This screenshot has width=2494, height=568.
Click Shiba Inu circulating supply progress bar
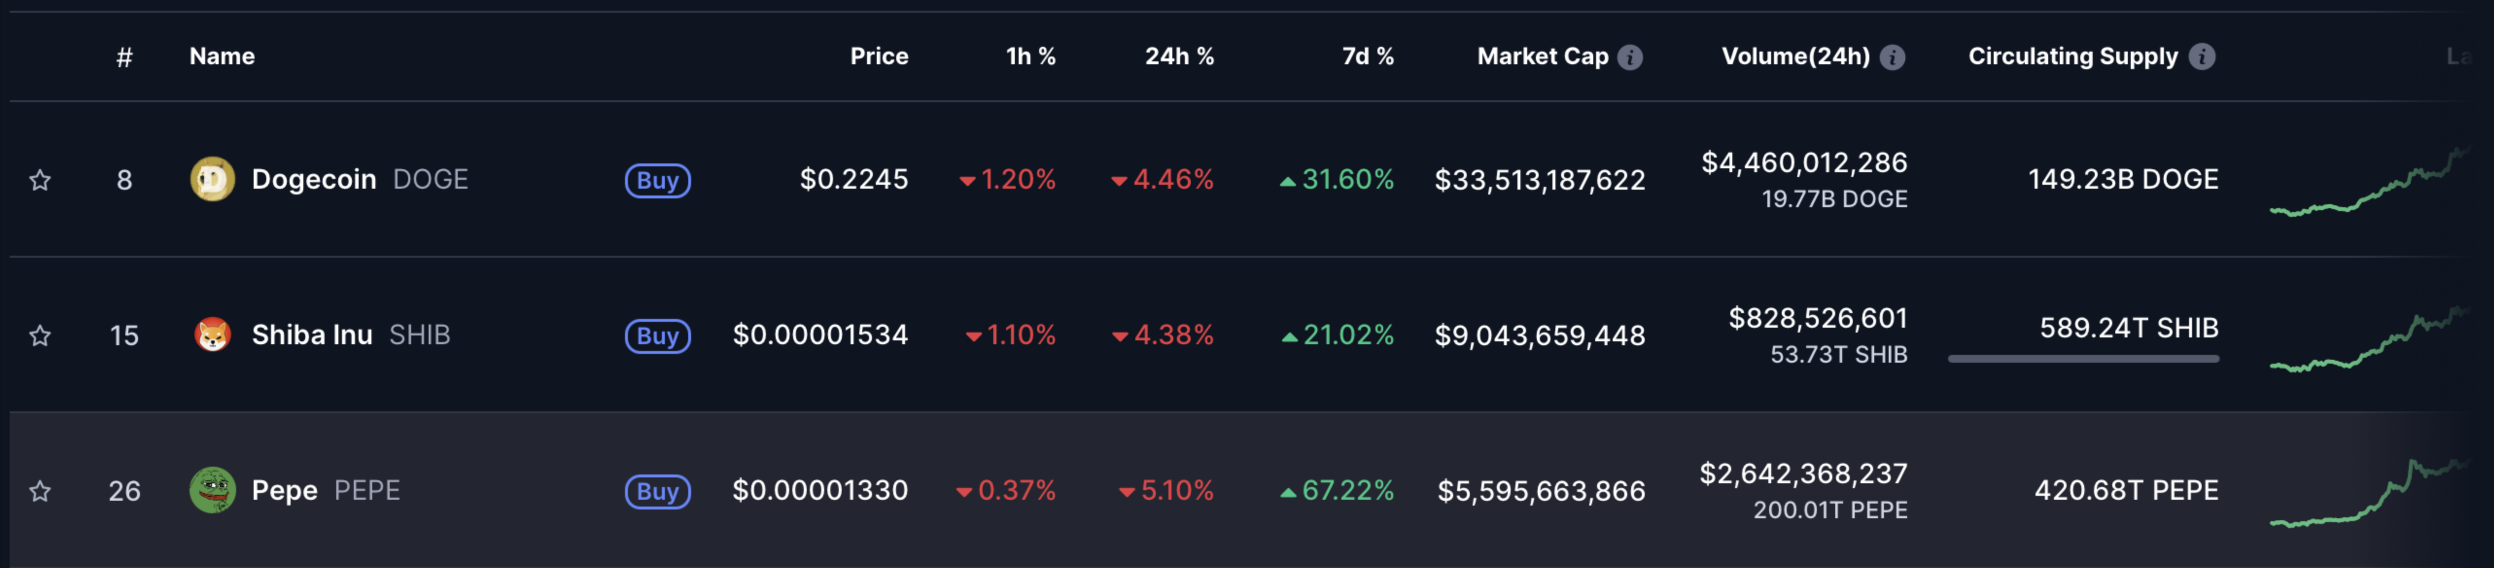(2083, 358)
